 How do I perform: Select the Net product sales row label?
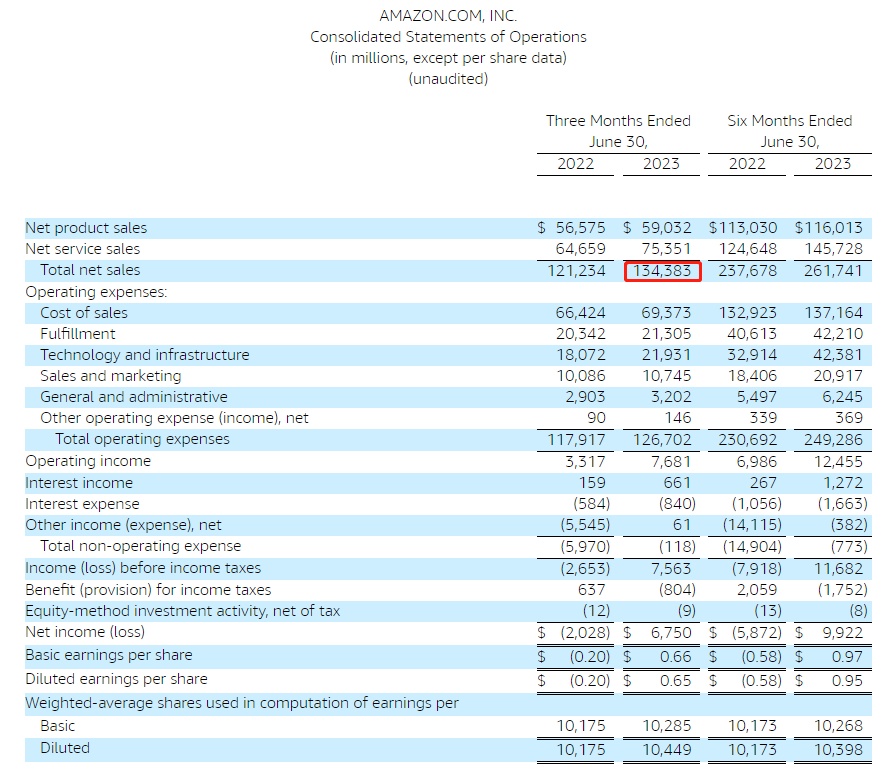pos(86,228)
